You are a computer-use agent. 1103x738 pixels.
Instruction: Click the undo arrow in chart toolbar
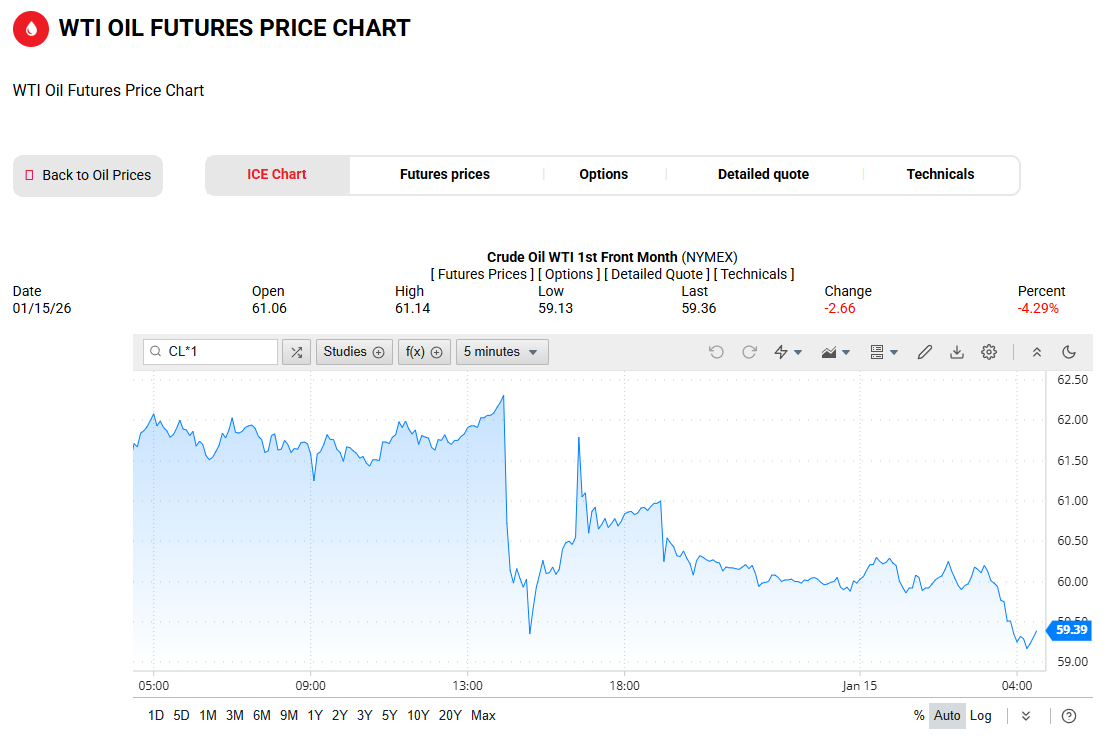716,352
